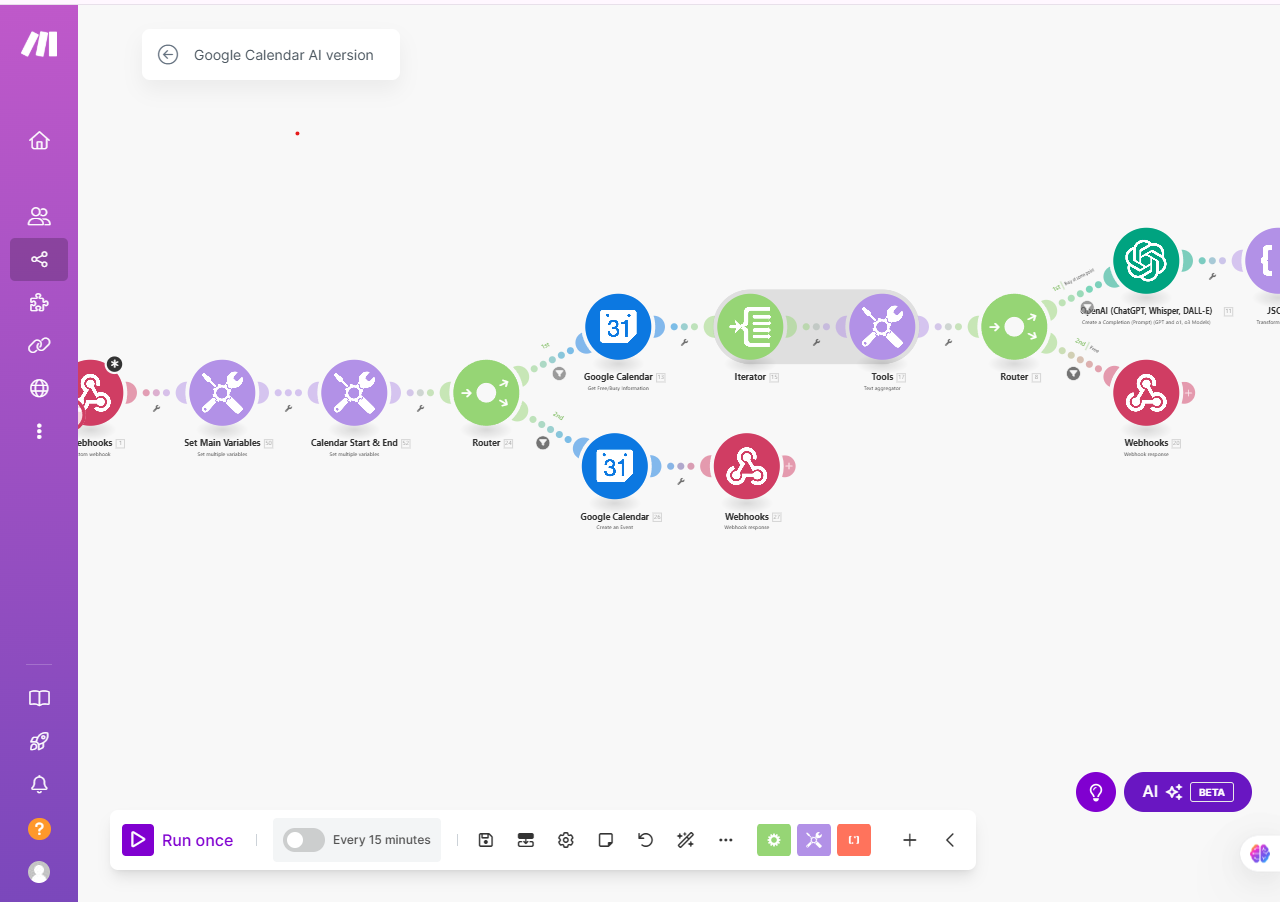This screenshot has height=902, width=1280.
Task: Click filter icon on Router 24 first route
Action: point(560,373)
